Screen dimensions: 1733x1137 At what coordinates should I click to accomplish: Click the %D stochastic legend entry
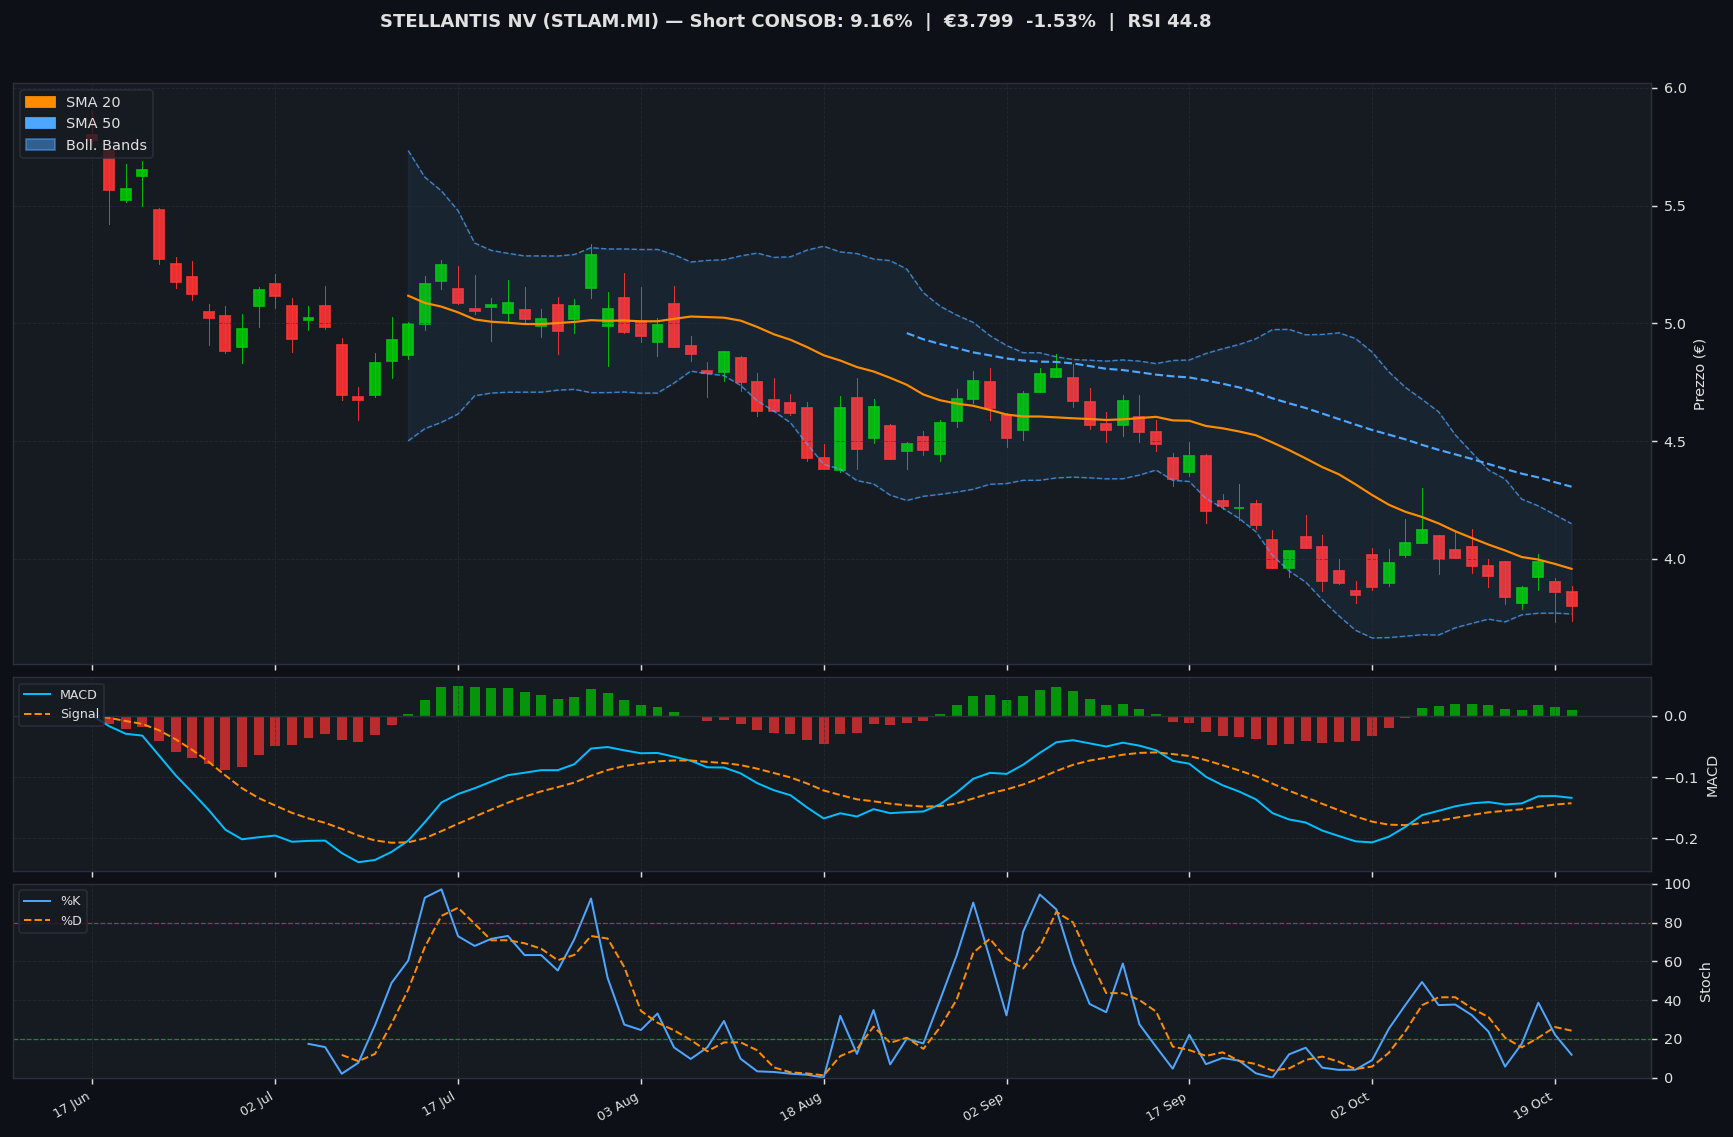[53, 921]
